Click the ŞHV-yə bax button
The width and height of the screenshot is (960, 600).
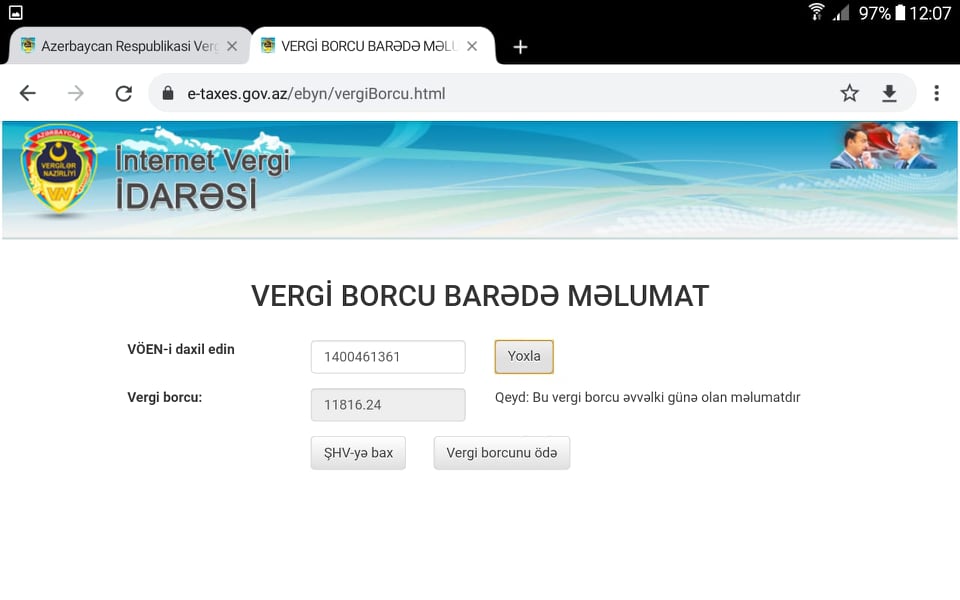pyautogui.click(x=358, y=453)
